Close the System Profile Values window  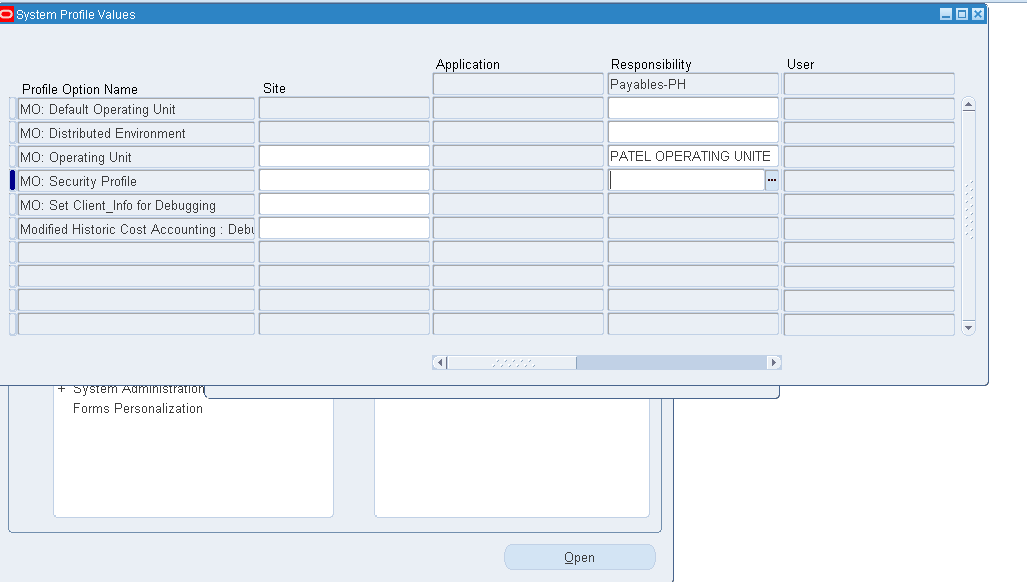click(x=978, y=14)
